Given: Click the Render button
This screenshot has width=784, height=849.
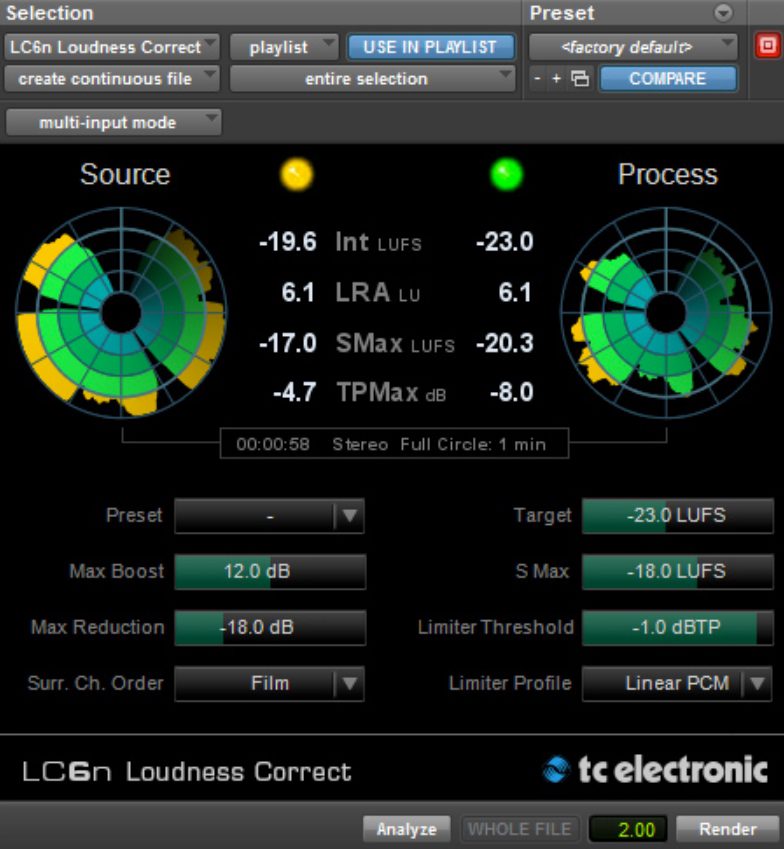Looking at the screenshot, I should point(727,829).
